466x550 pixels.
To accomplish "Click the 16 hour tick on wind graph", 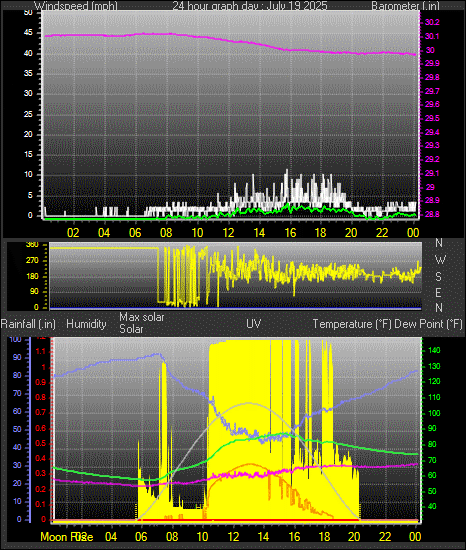I will tap(290, 233).
